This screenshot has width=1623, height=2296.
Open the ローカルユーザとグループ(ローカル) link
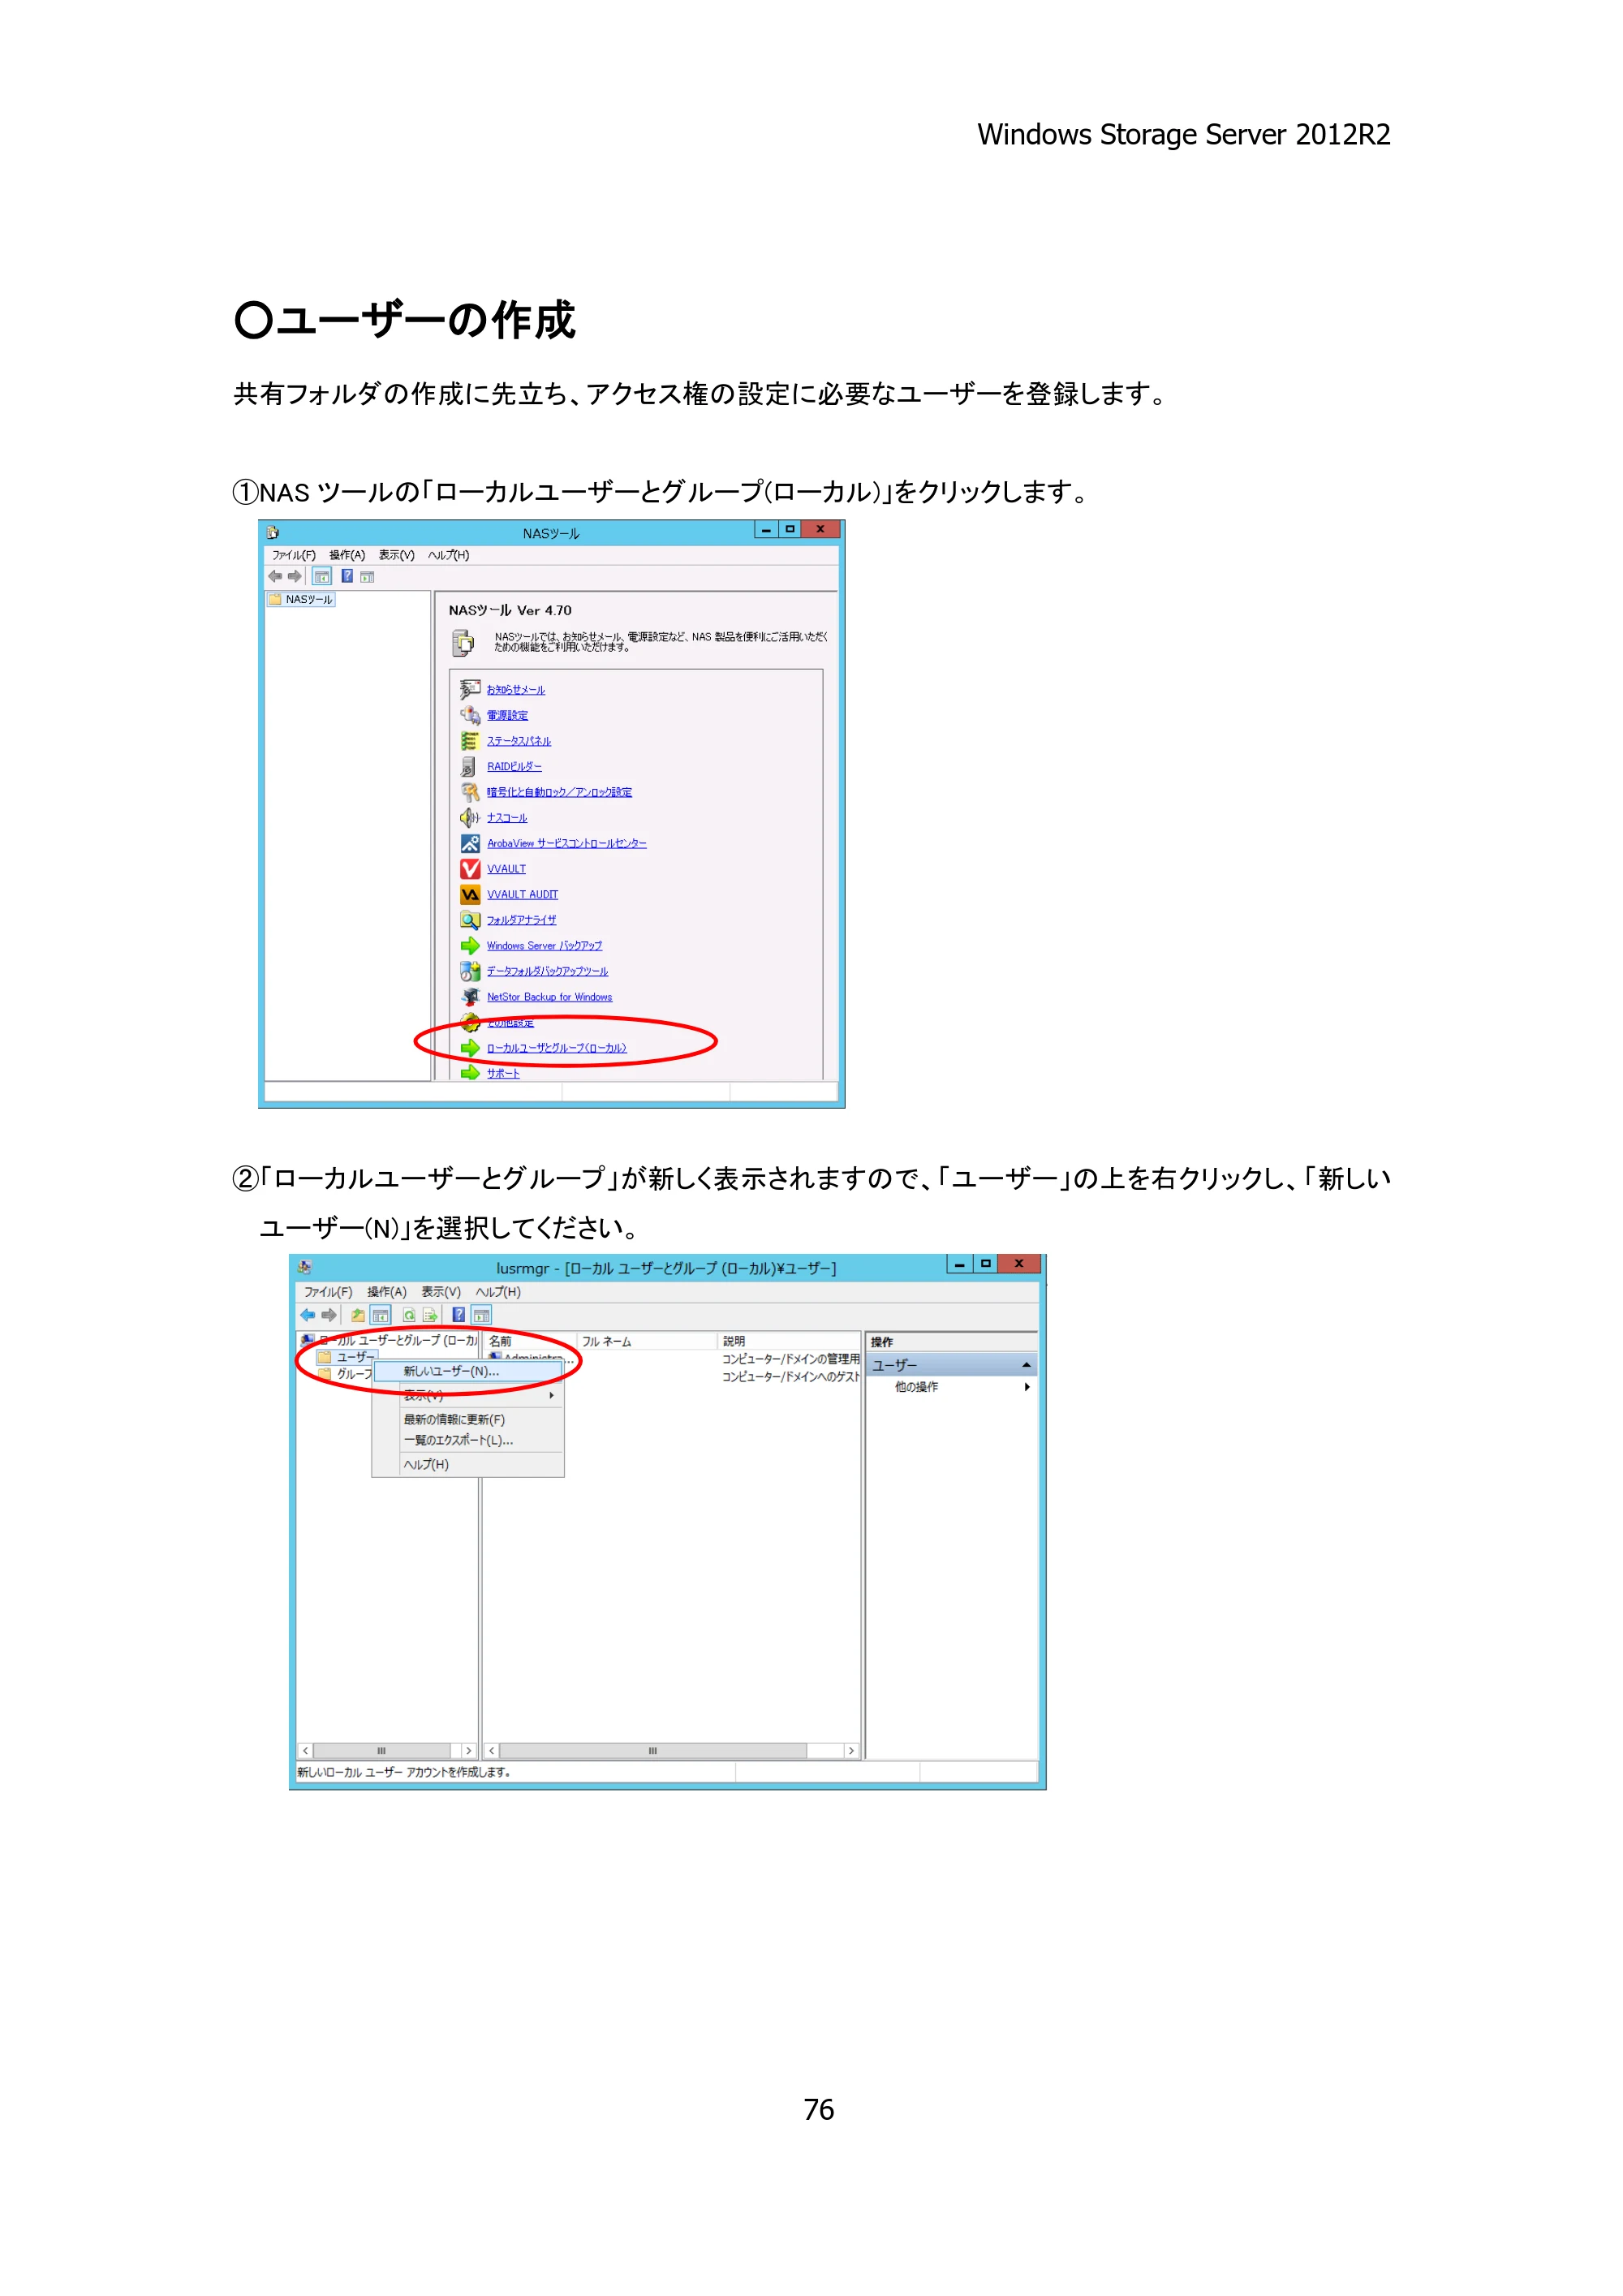click(556, 1048)
